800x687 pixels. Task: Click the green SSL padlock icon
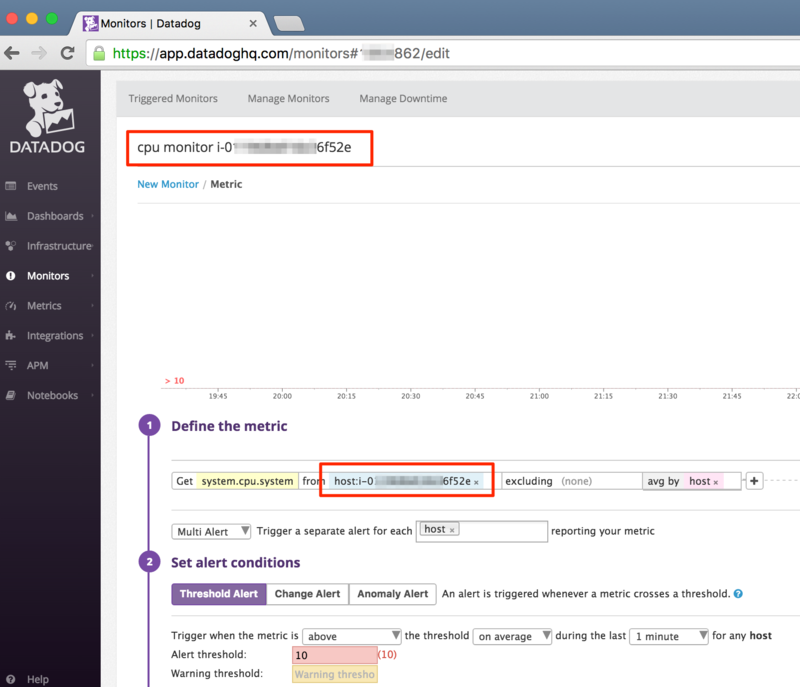click(x=99, y=53)
